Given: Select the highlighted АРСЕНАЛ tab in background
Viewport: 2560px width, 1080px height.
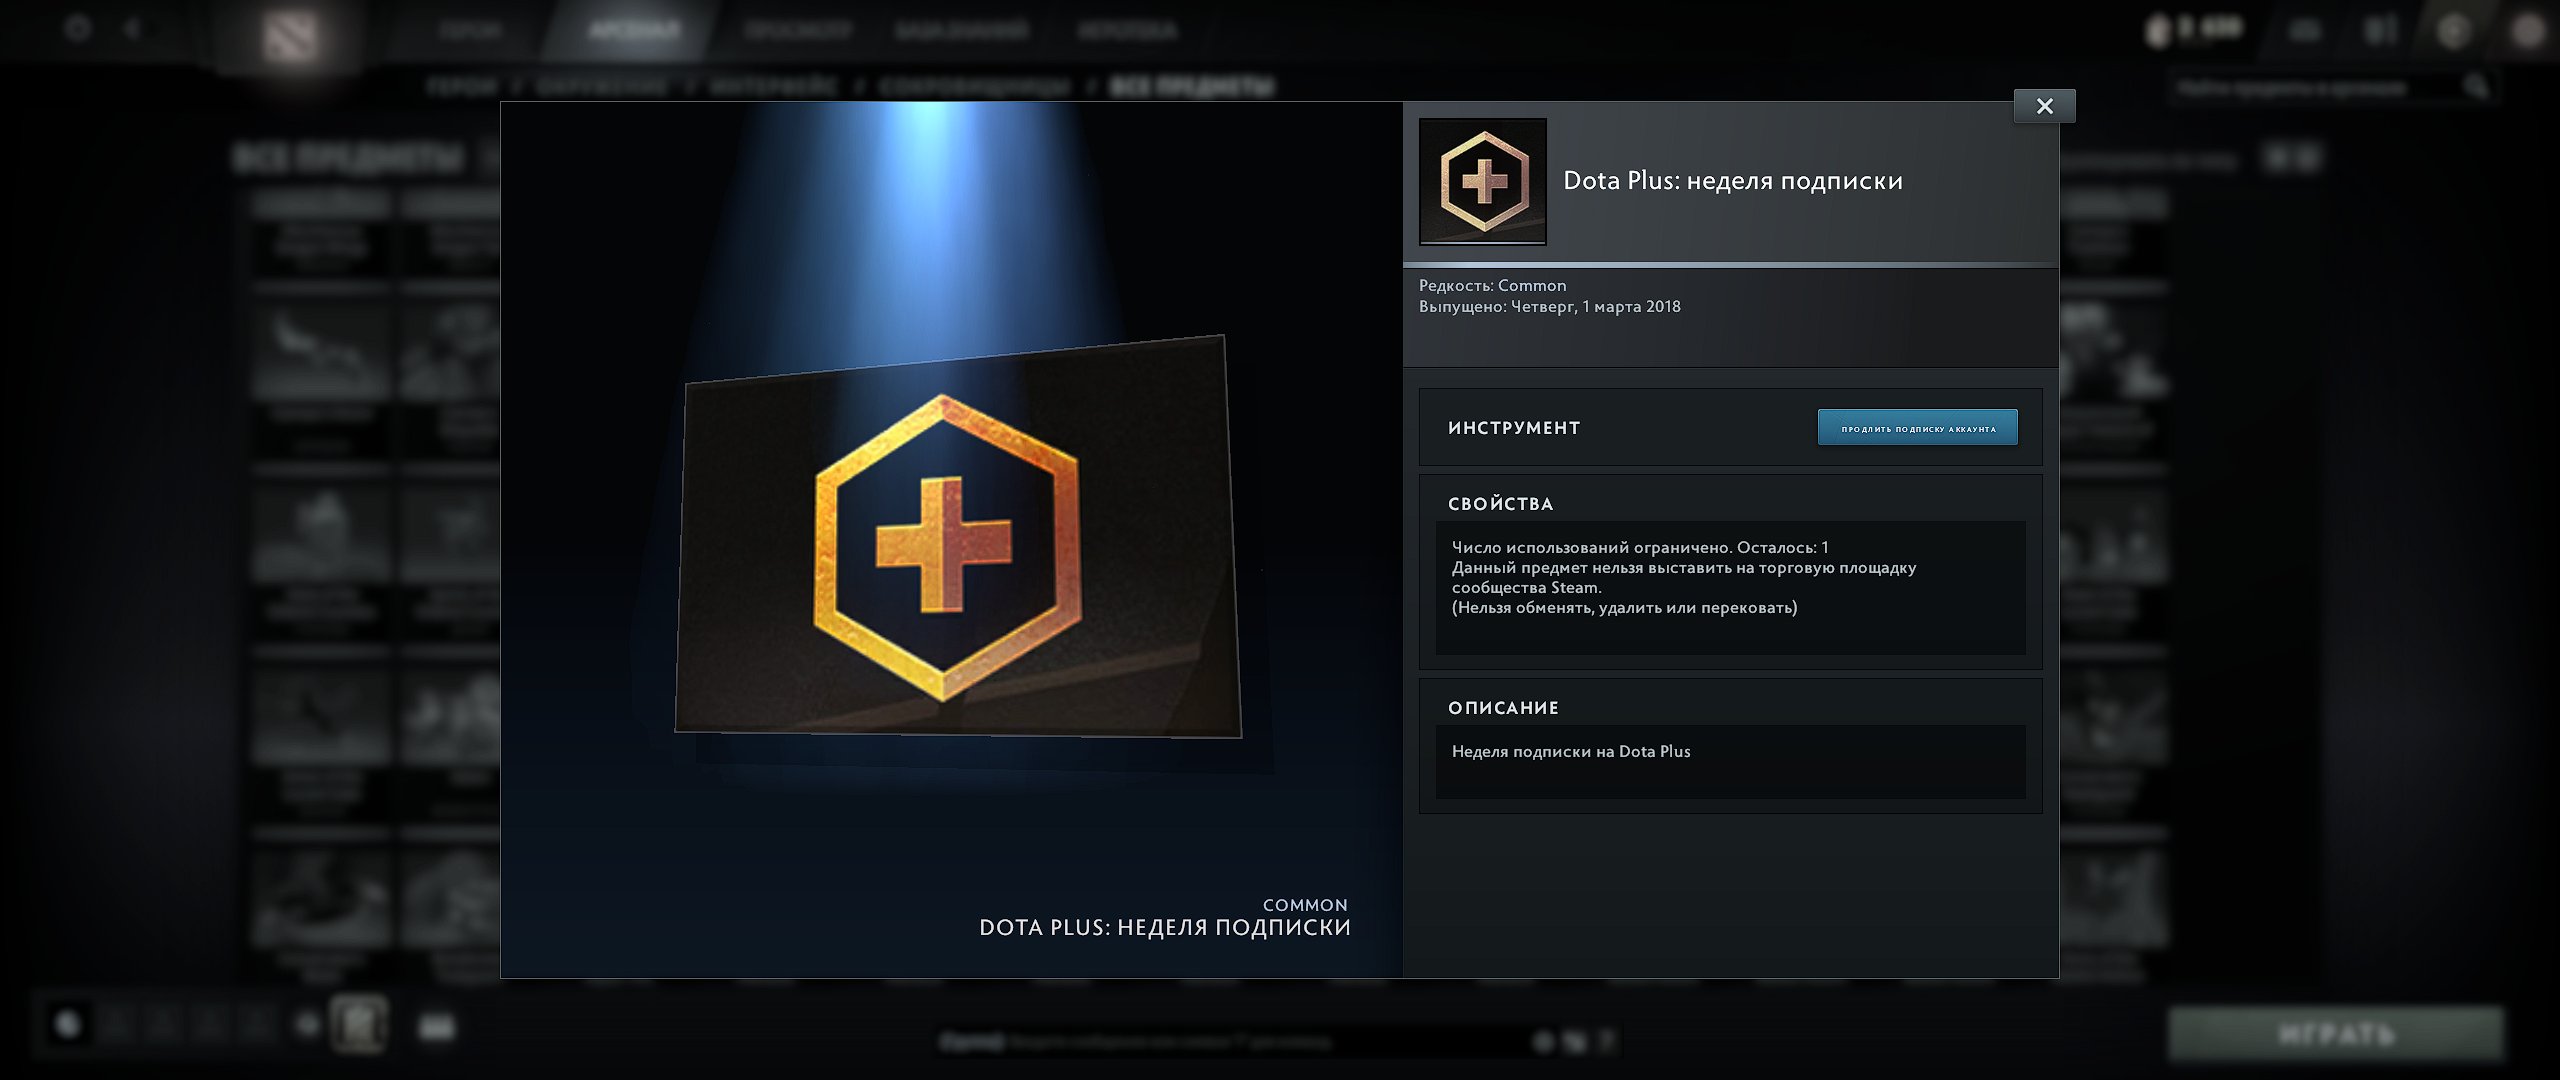Looking at the screenshot, I should click(x=634, y=30).
